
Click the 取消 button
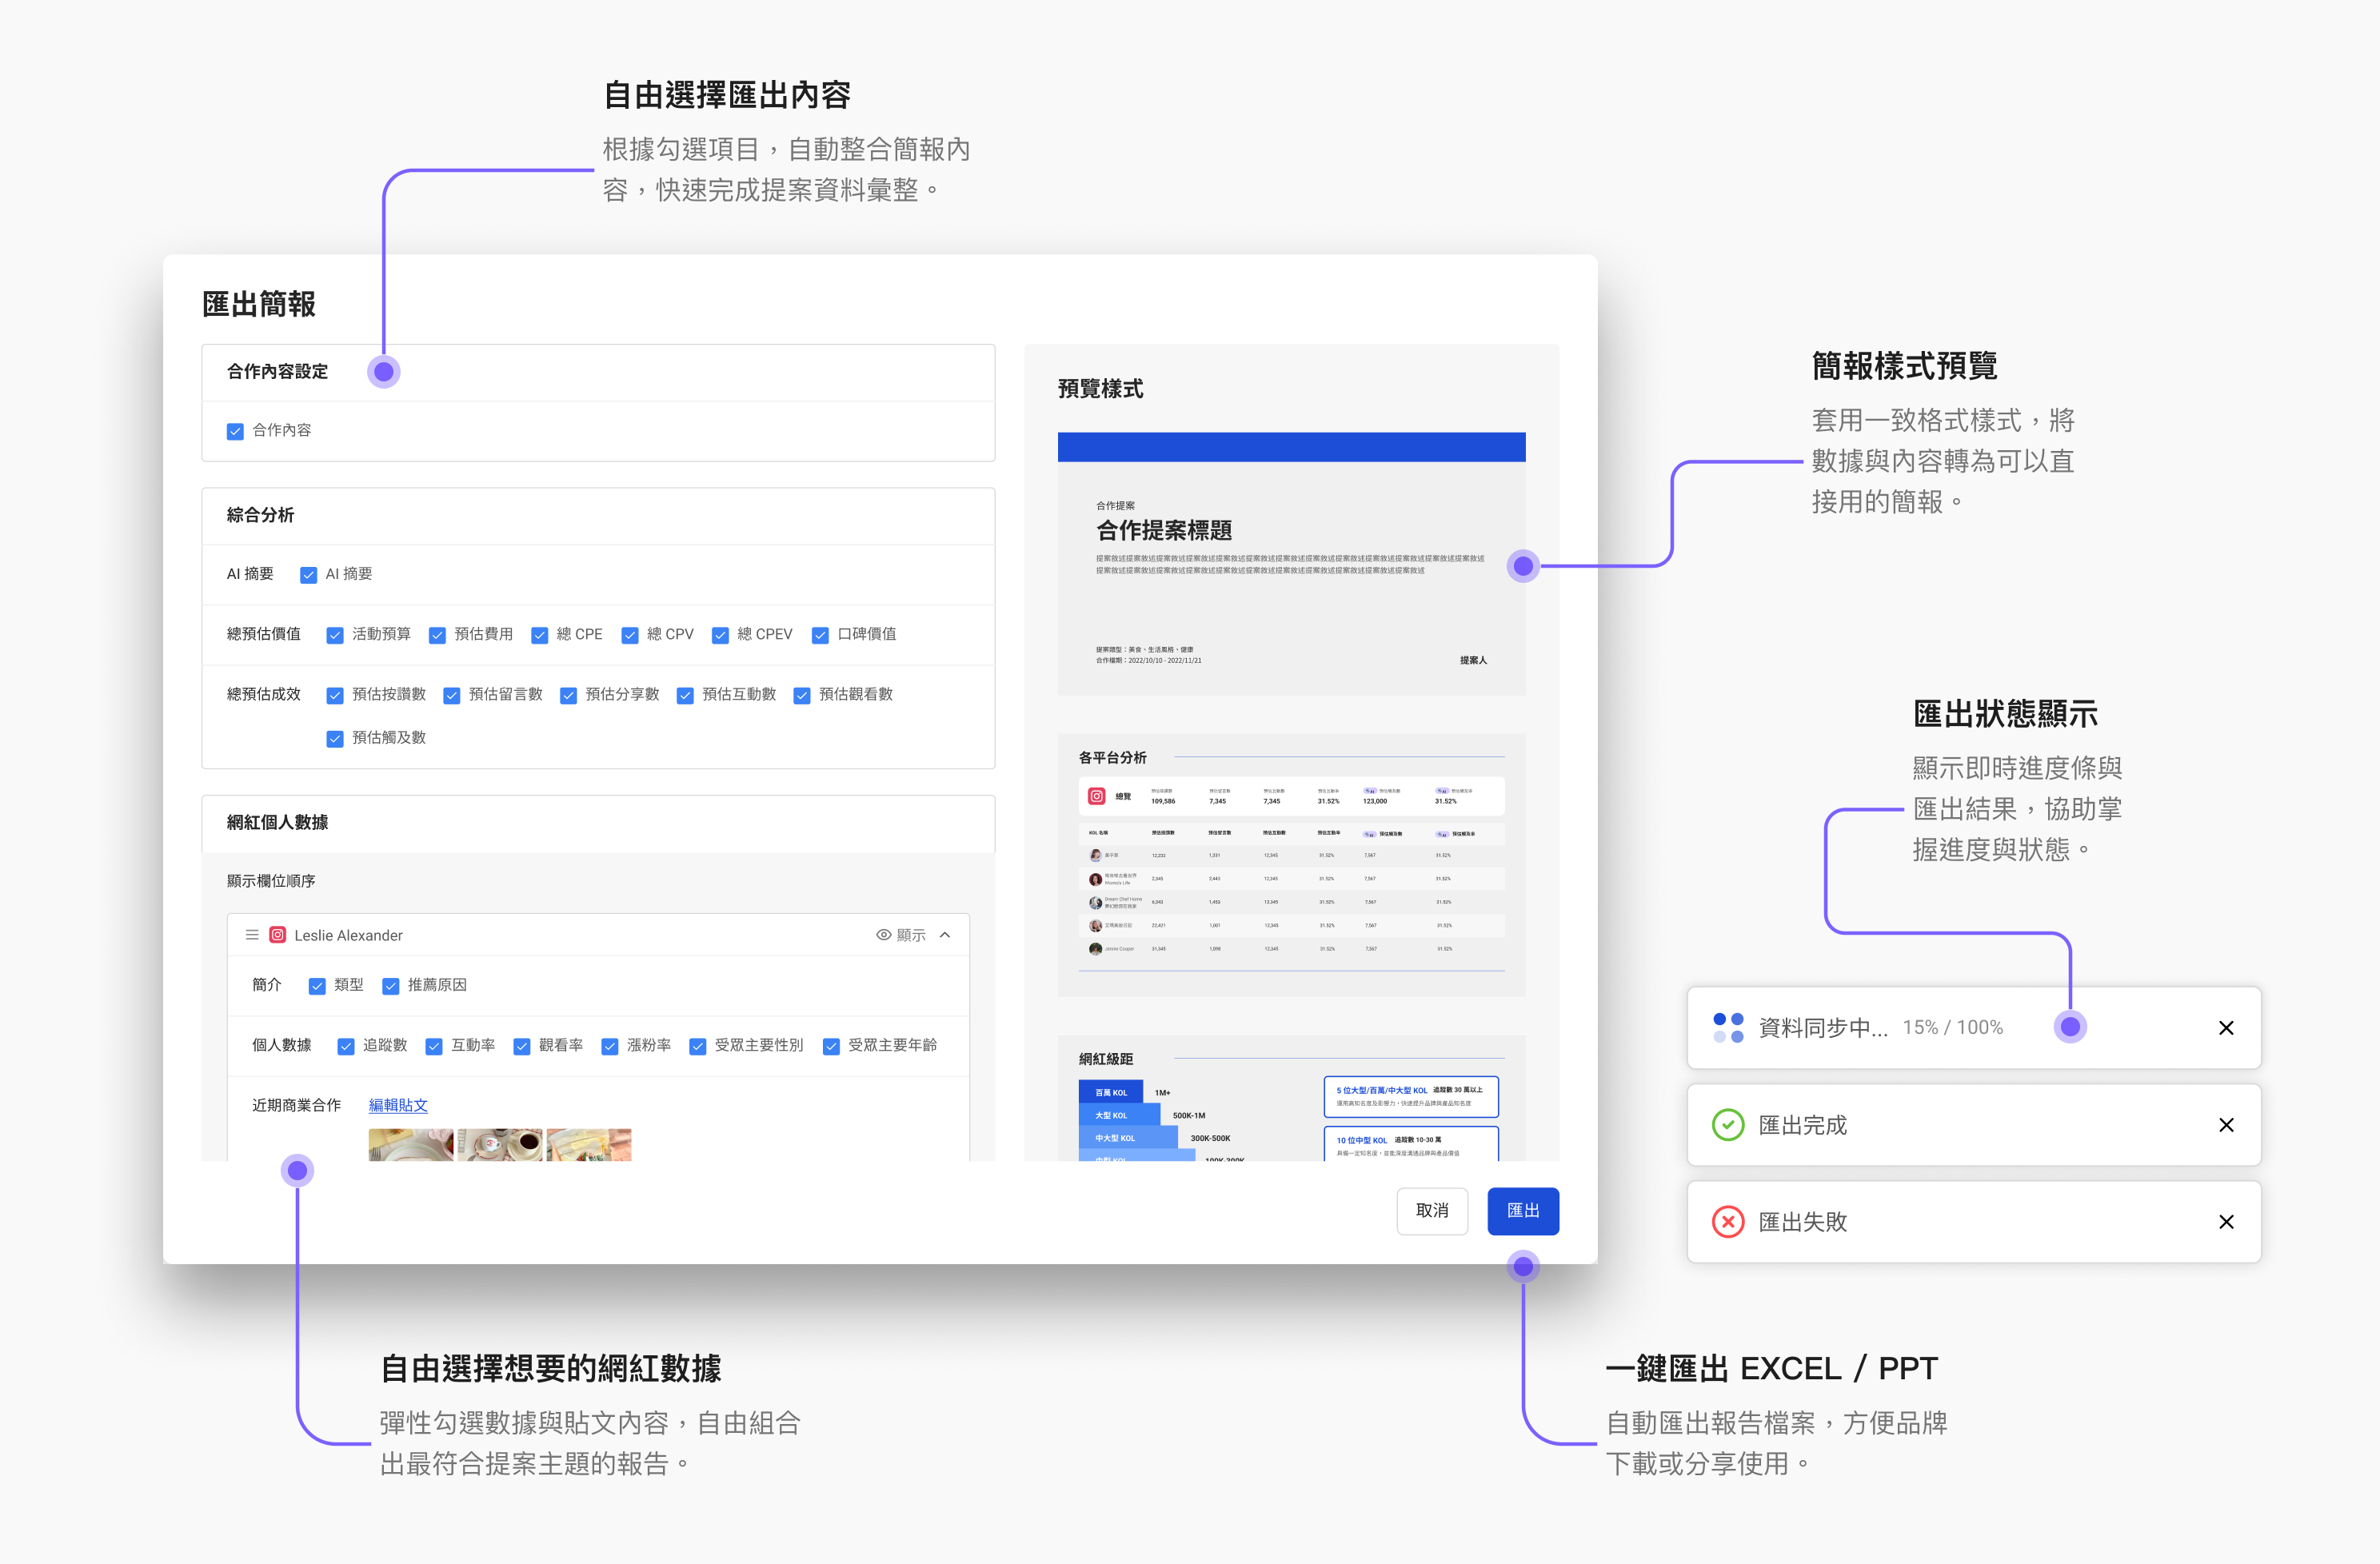coord(1432,1211)
